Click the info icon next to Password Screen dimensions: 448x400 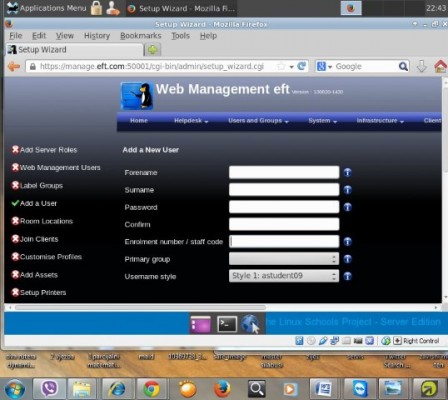[348, 207]
